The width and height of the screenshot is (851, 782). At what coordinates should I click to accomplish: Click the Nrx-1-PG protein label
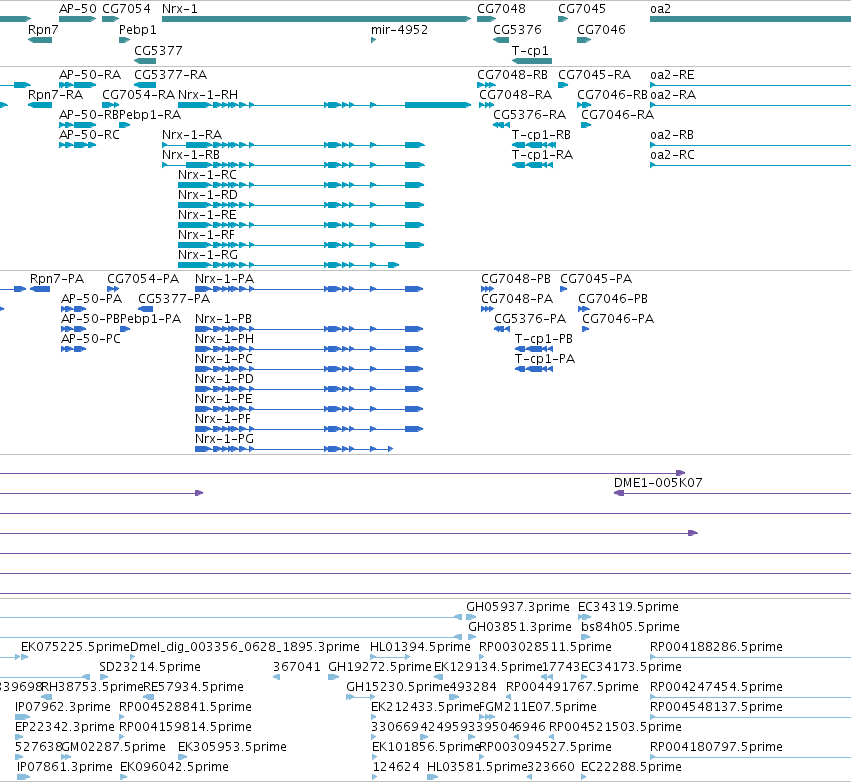point(225,439)
